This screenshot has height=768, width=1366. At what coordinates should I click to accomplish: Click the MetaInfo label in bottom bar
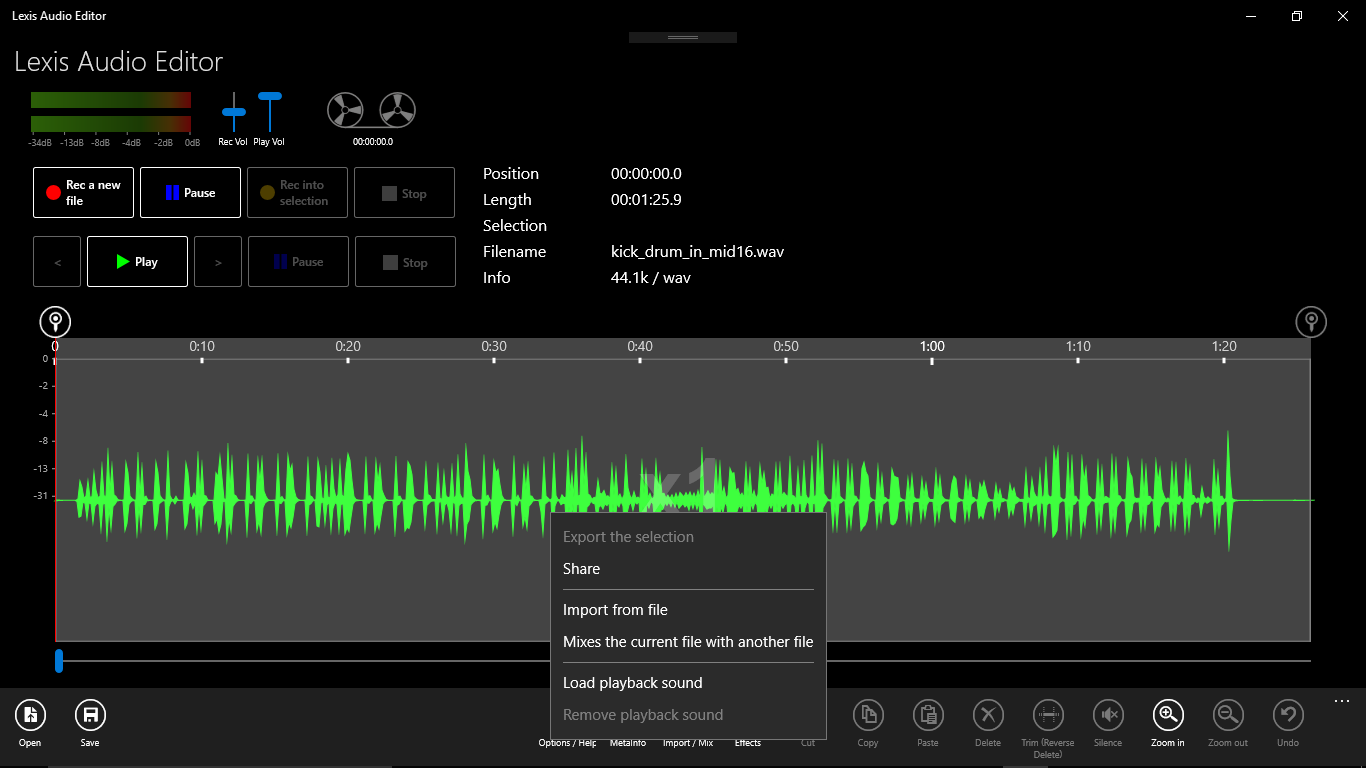[628, 743]
